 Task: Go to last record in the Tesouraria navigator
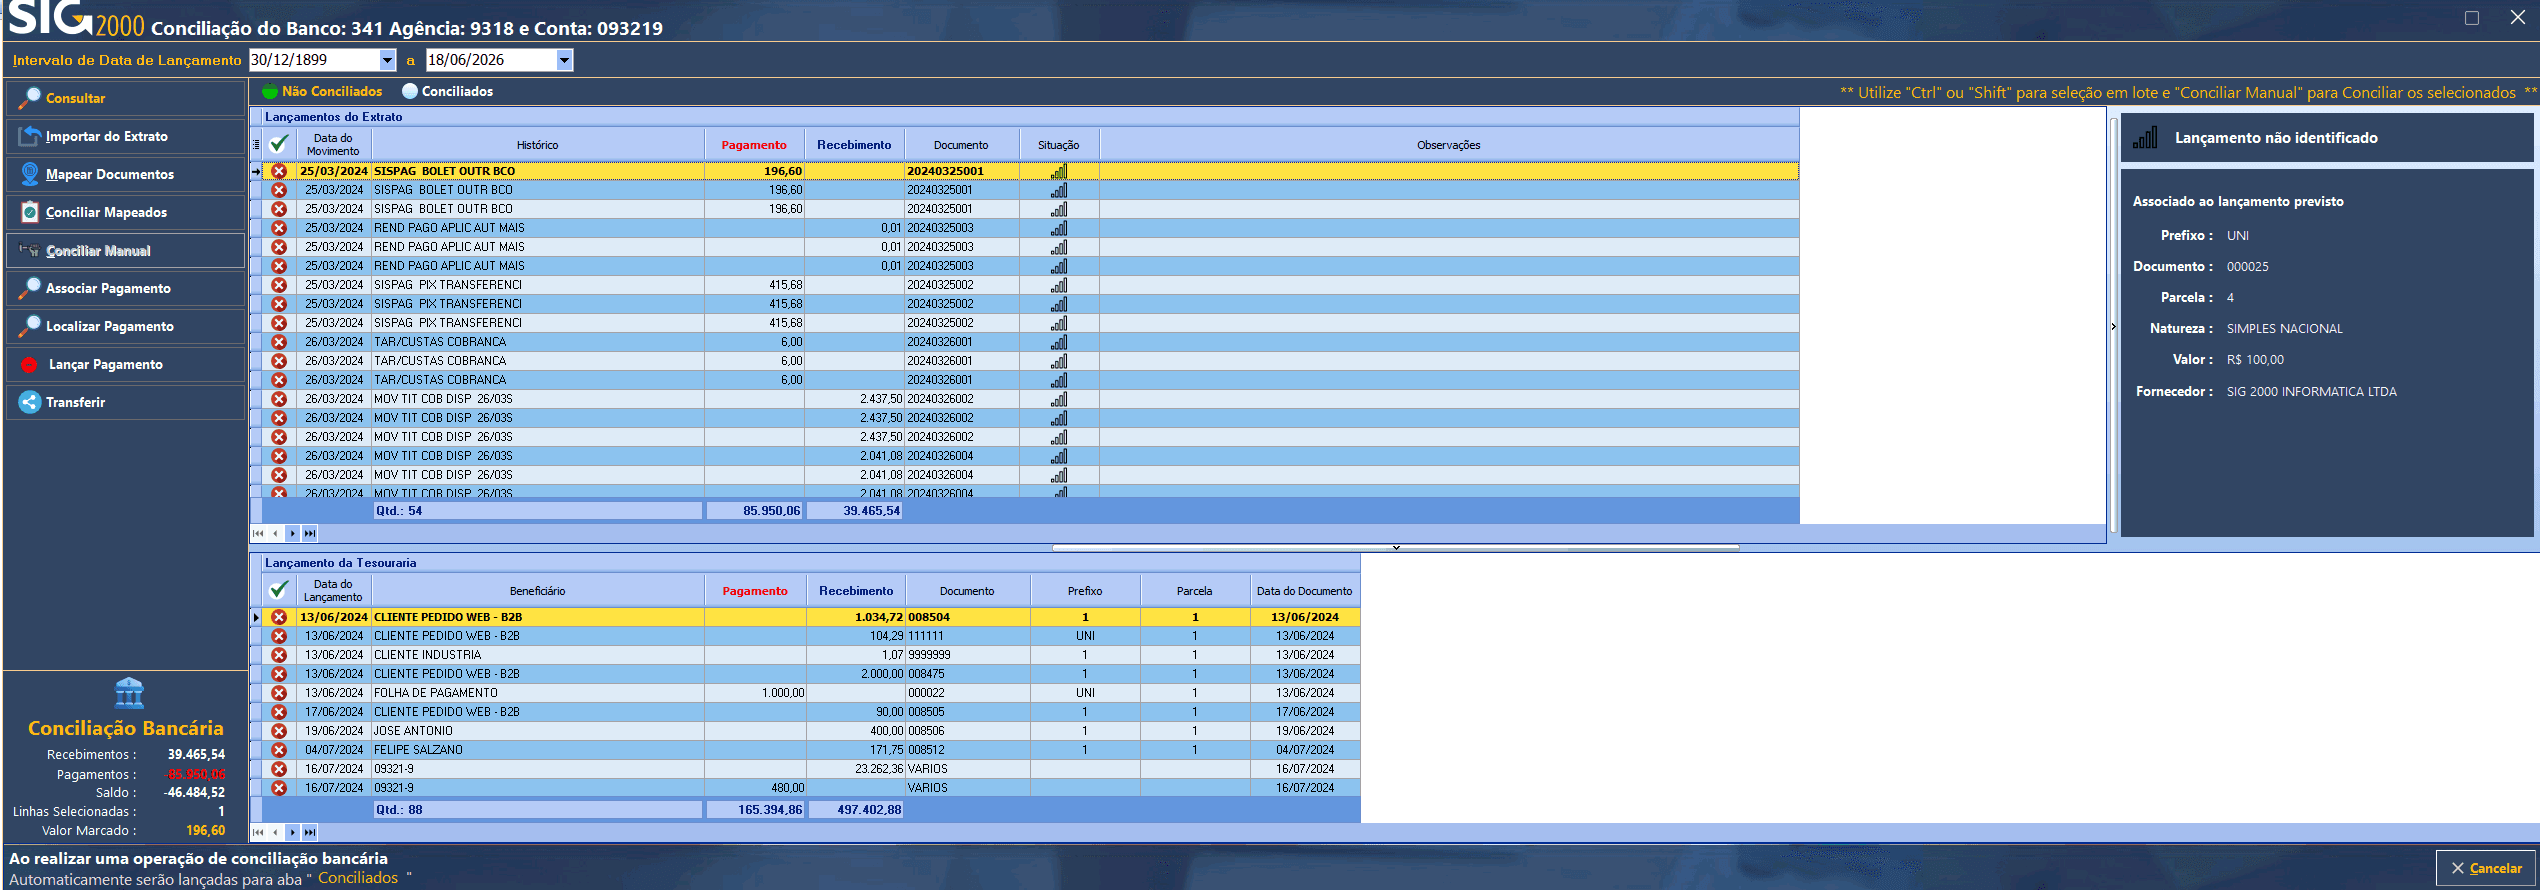tap(310, 832)
